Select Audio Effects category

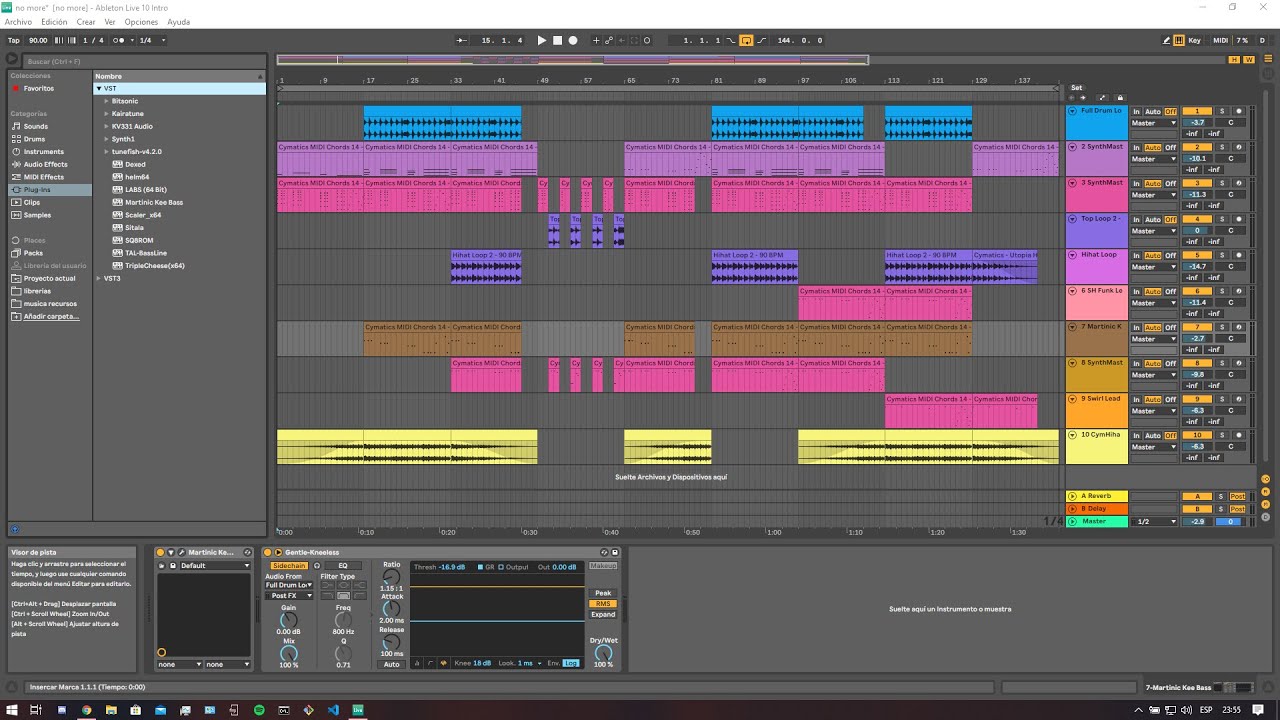coord(45,164)
